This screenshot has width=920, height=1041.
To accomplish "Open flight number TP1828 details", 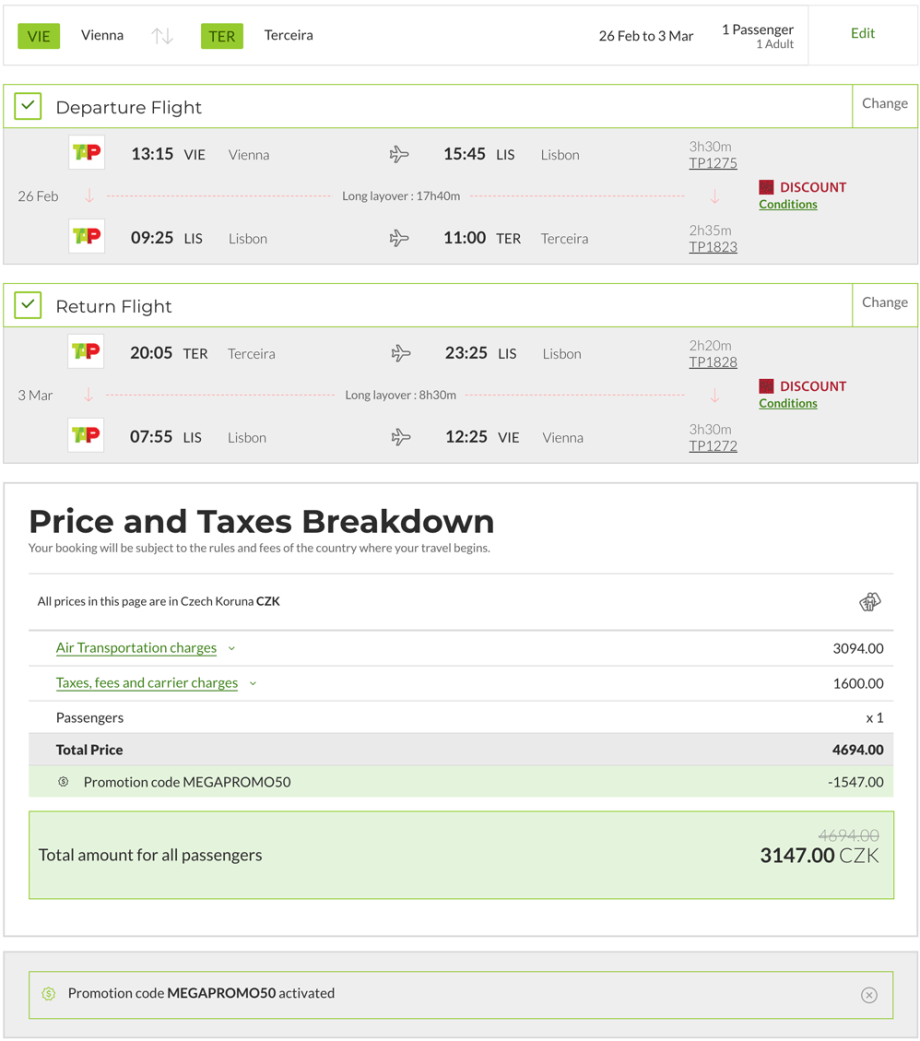I will pyautogui.click(x=712, y=362).
